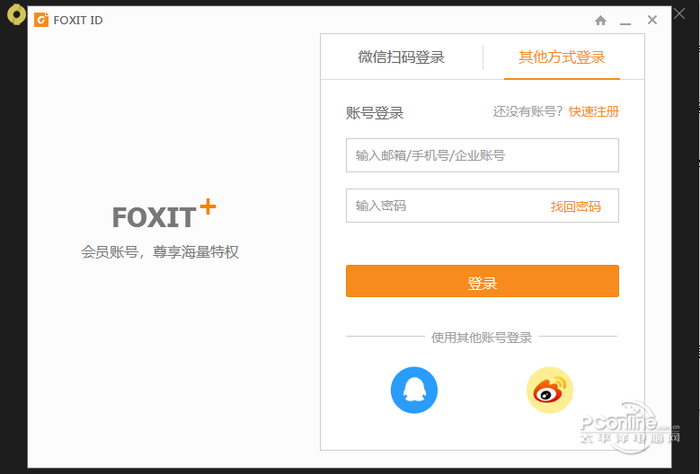
Task: Open the 快速注册 link
Action: click(x=594, y=111)
